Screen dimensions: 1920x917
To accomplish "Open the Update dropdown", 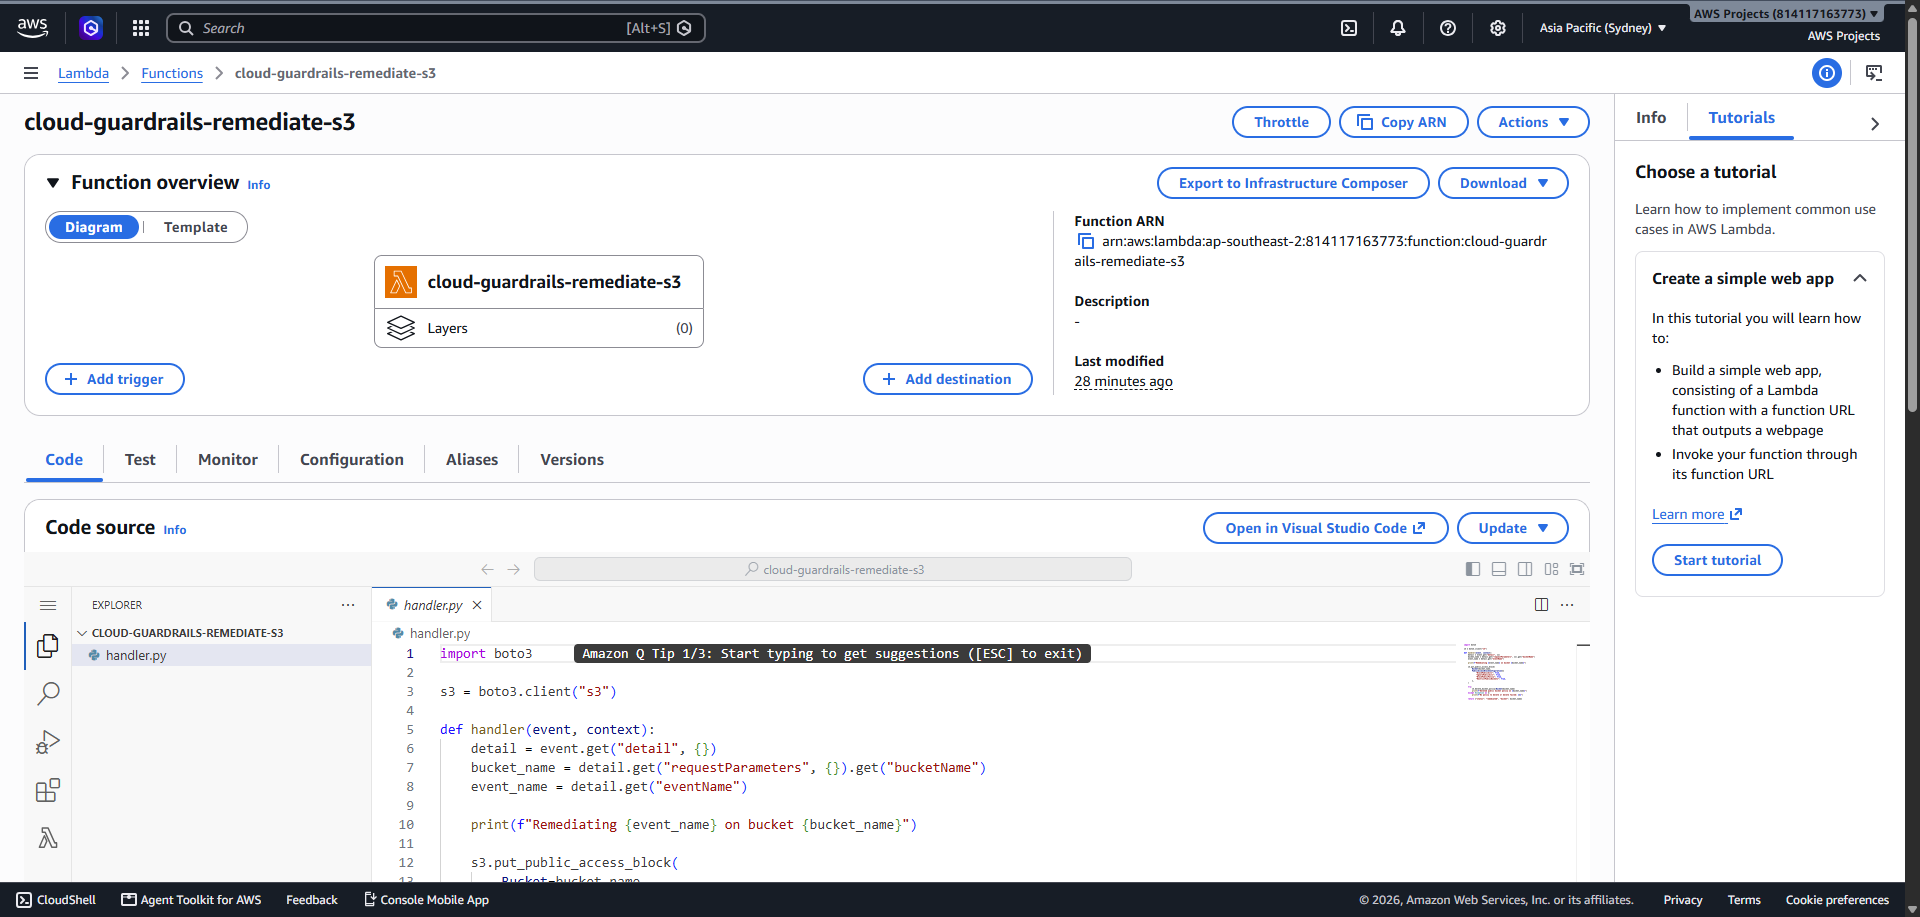I will [1513, 528].
